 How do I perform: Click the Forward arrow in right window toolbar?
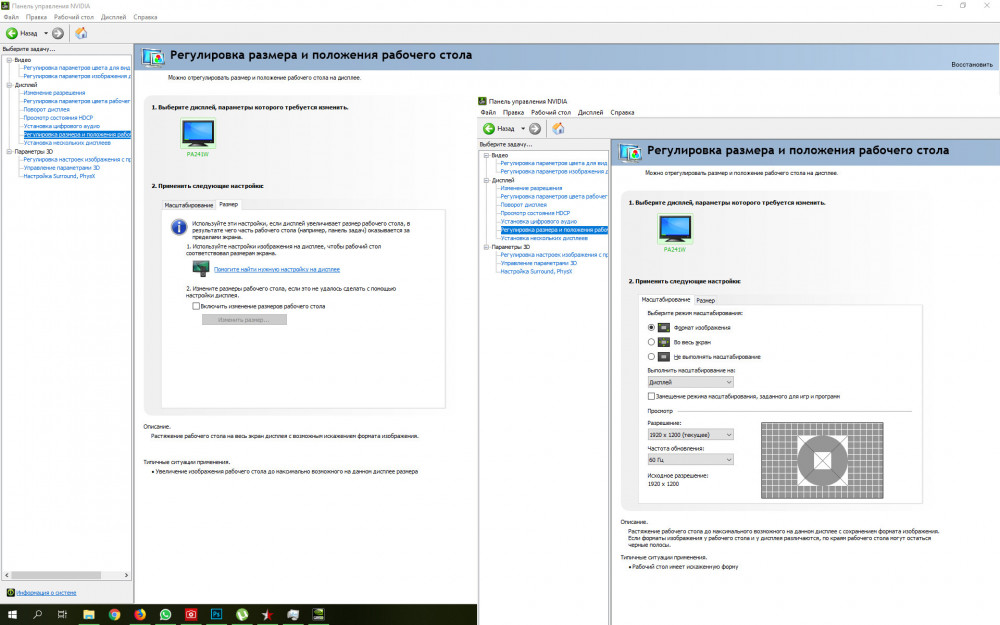(535, 129)
